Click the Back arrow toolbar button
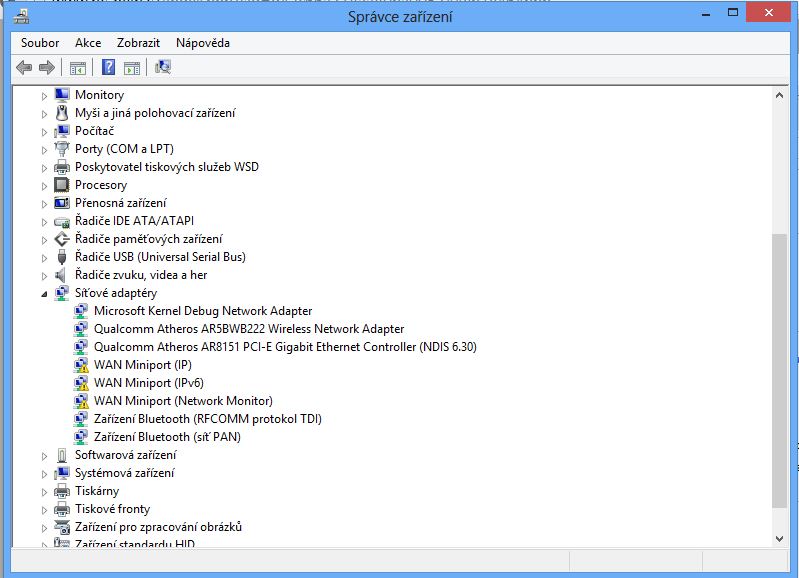This screenshot has height=578, width=799. pos(24,67)
